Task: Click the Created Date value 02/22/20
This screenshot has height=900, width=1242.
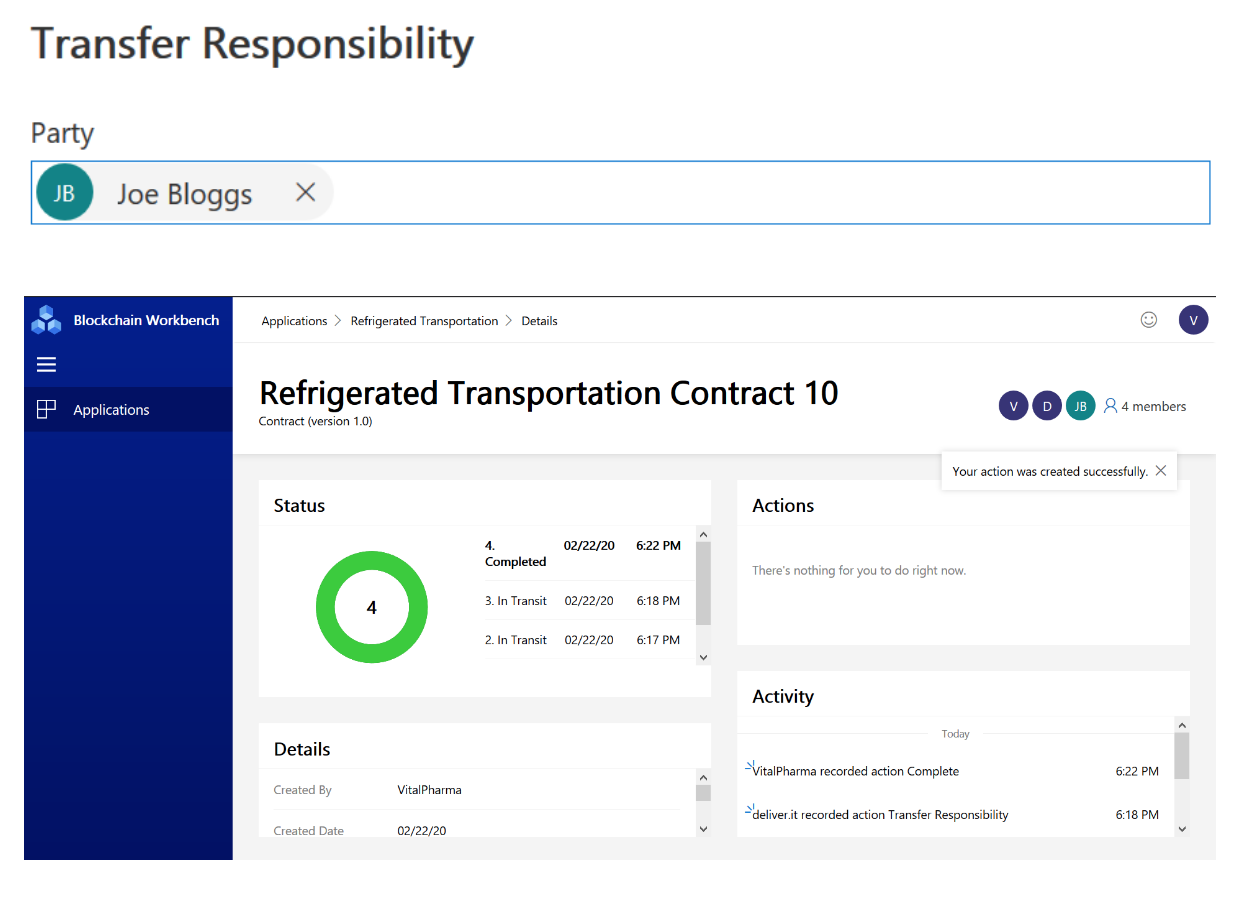Action: click(422, 831)
